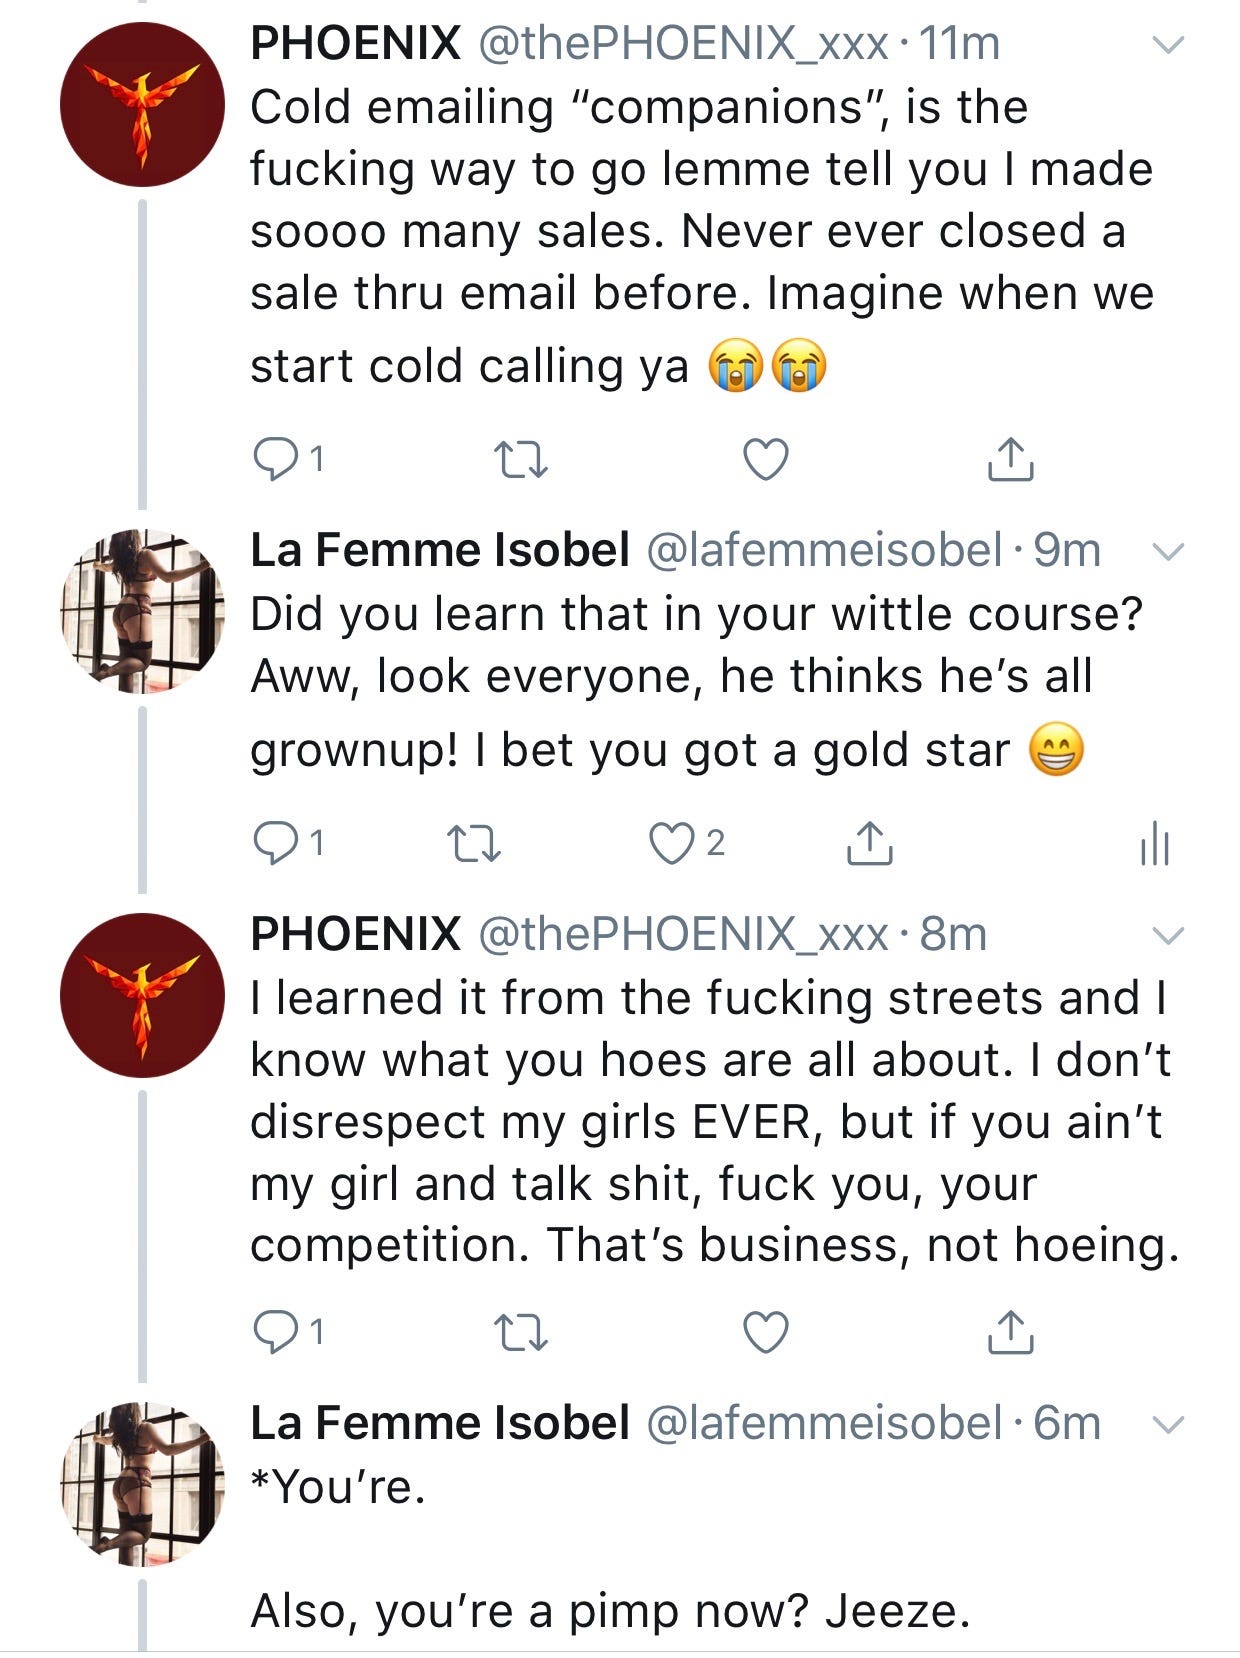This screenshot has width=1240, height=1658.
Task: Expand options chevron on Isobel's 9m tweet
Action: 1168,552
